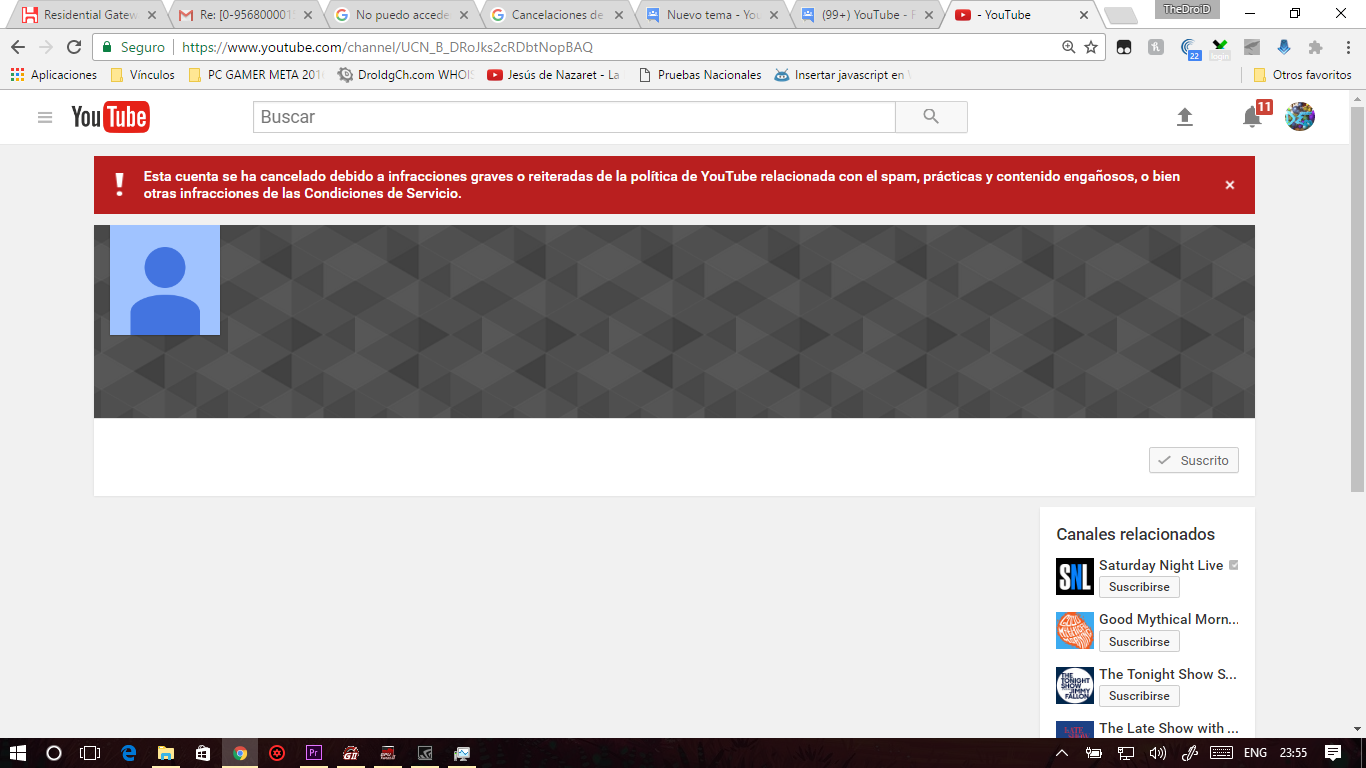The height and width of the screenshot is (768, 1366).
Task: Subscribe to Saturday Night Live
Action: tap(1139, 587)
